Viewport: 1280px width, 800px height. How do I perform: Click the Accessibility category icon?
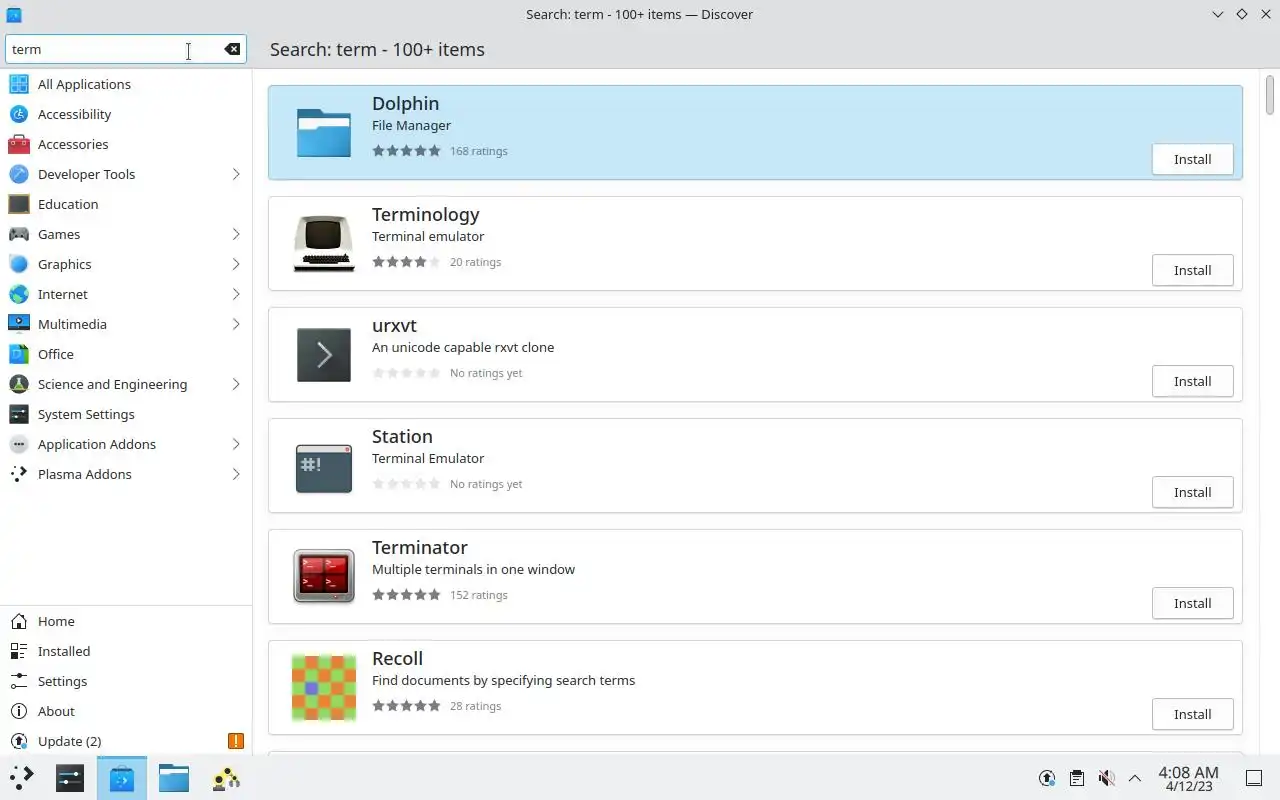[x=18, y=114]
